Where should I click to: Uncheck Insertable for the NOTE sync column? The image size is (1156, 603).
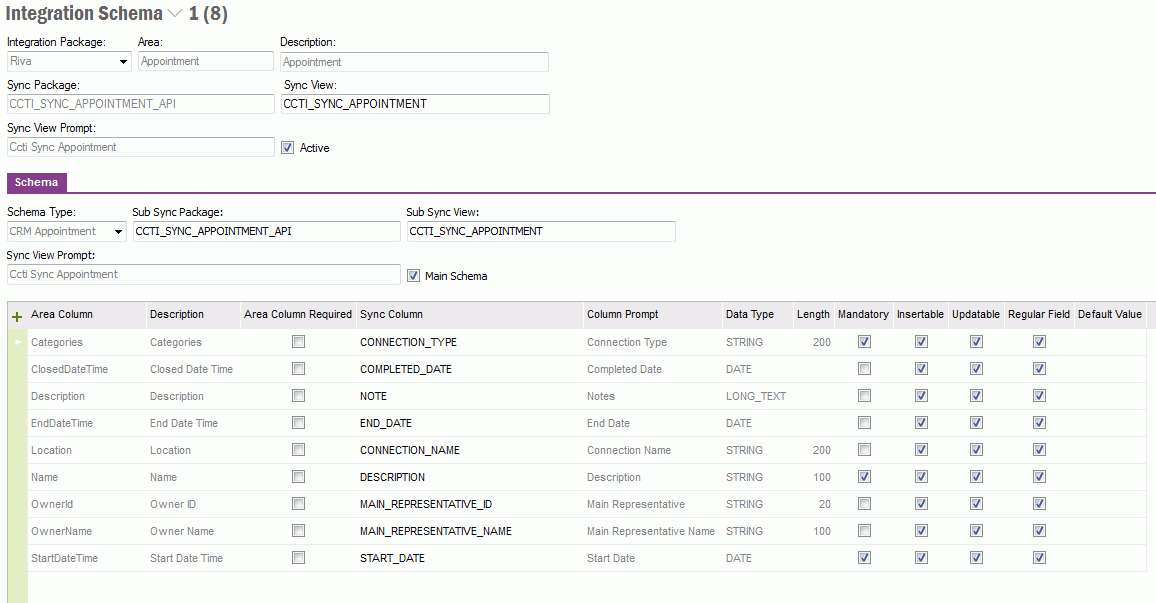(x=921, y=395)
